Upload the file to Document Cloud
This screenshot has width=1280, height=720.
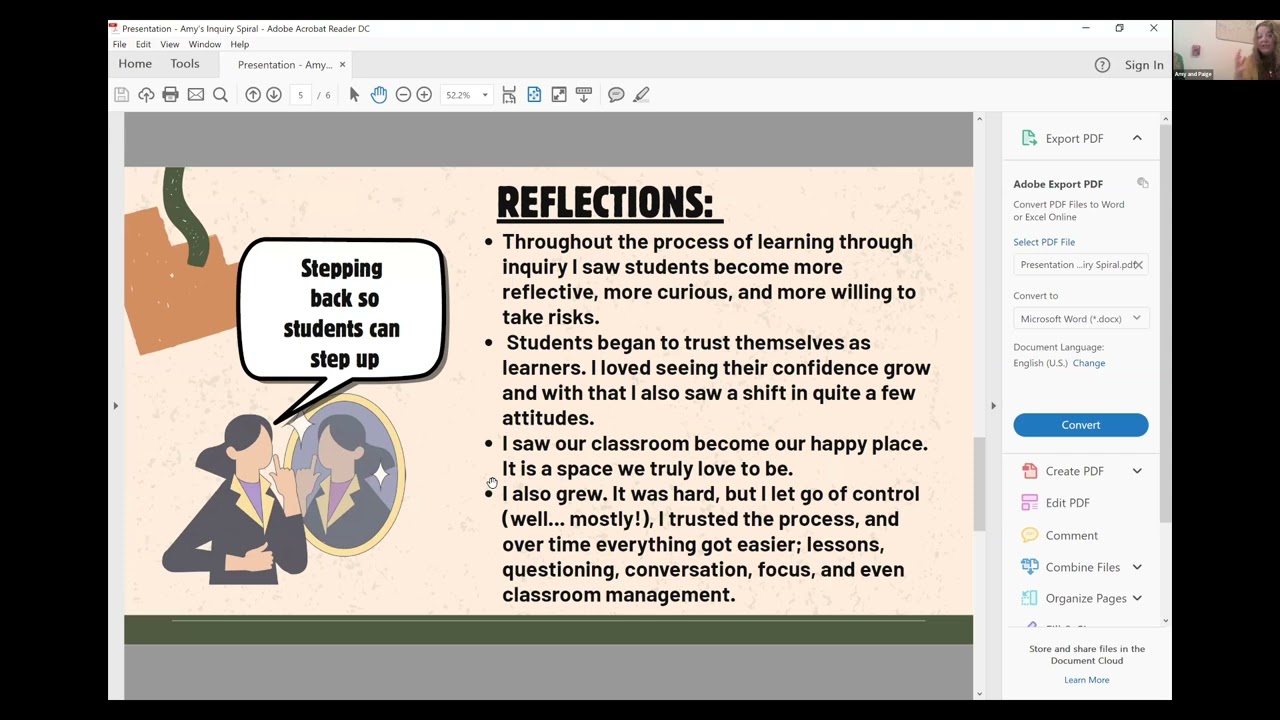click(146, 95)
